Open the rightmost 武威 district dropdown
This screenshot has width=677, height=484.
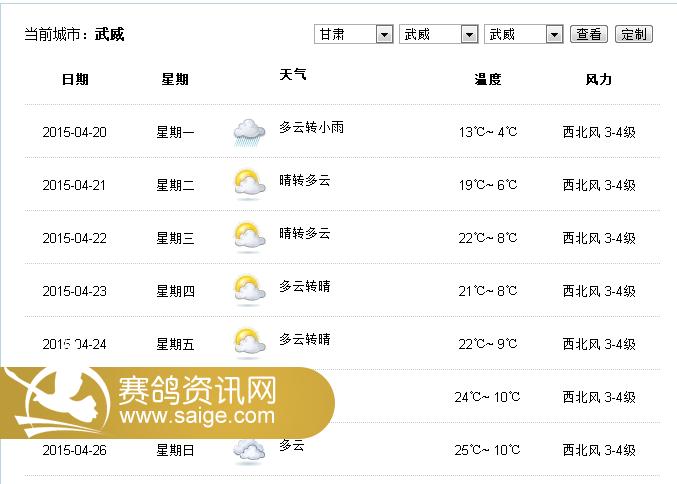coord(524,34)
